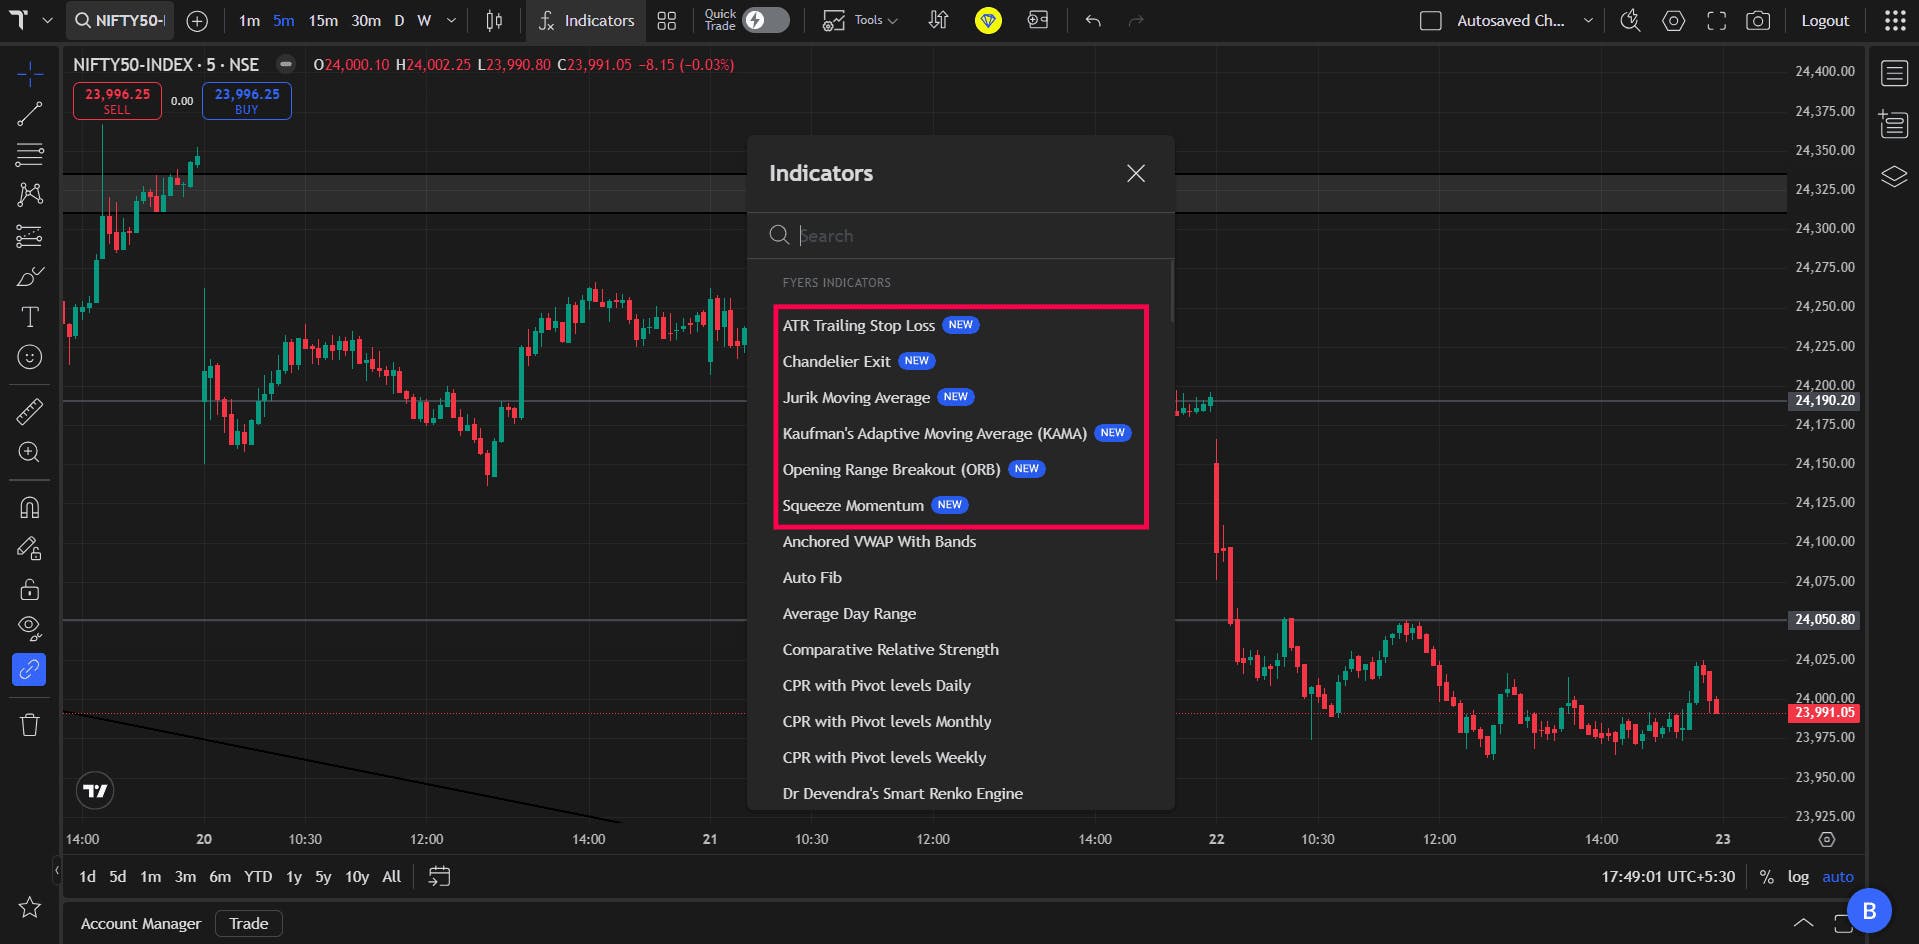Click the Indicators toolbar button
The image size is (1919, 944).
click(587, 21)
